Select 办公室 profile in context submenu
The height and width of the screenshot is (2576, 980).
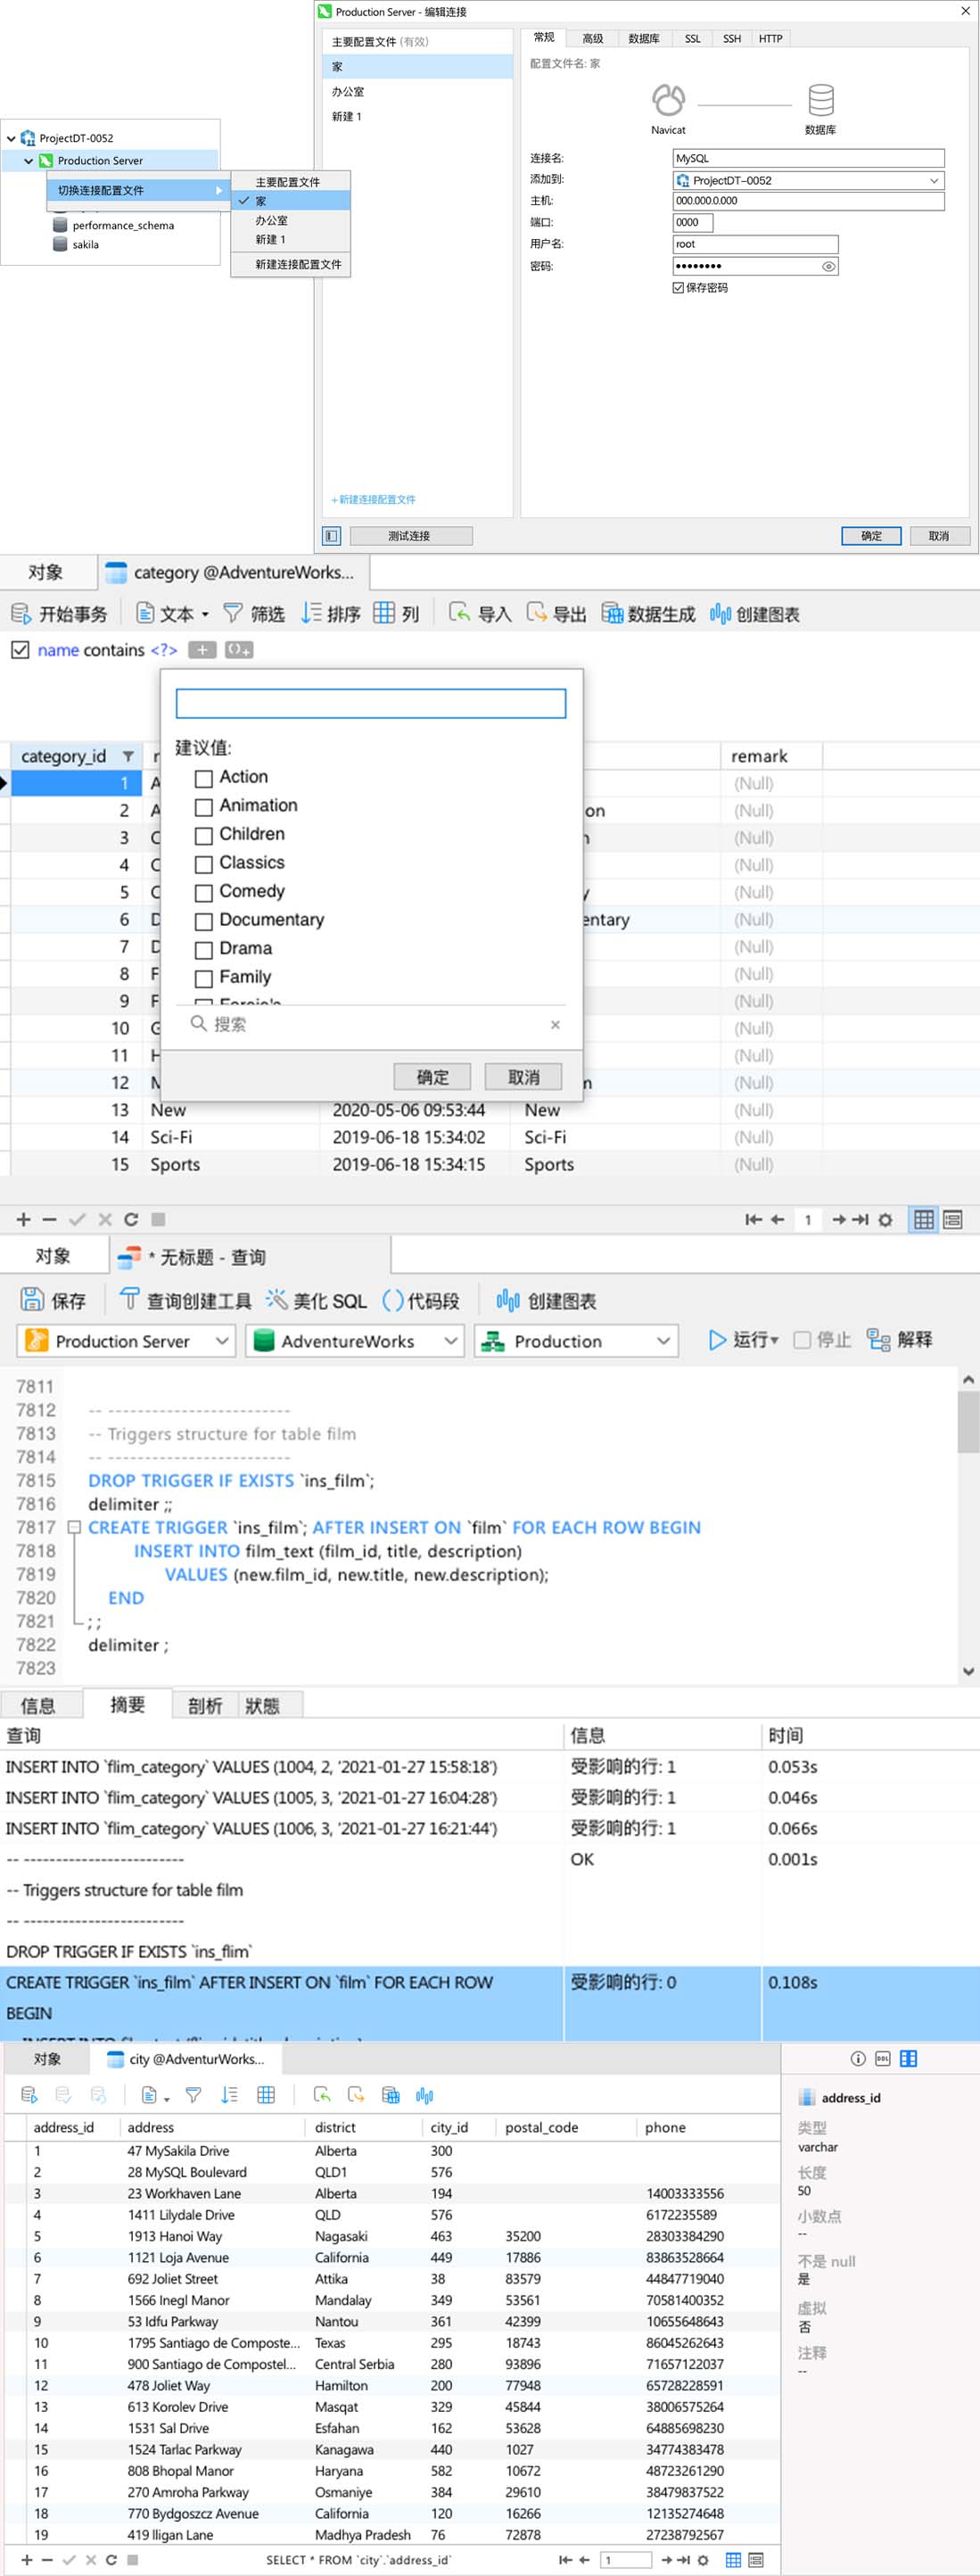[271, 220]
